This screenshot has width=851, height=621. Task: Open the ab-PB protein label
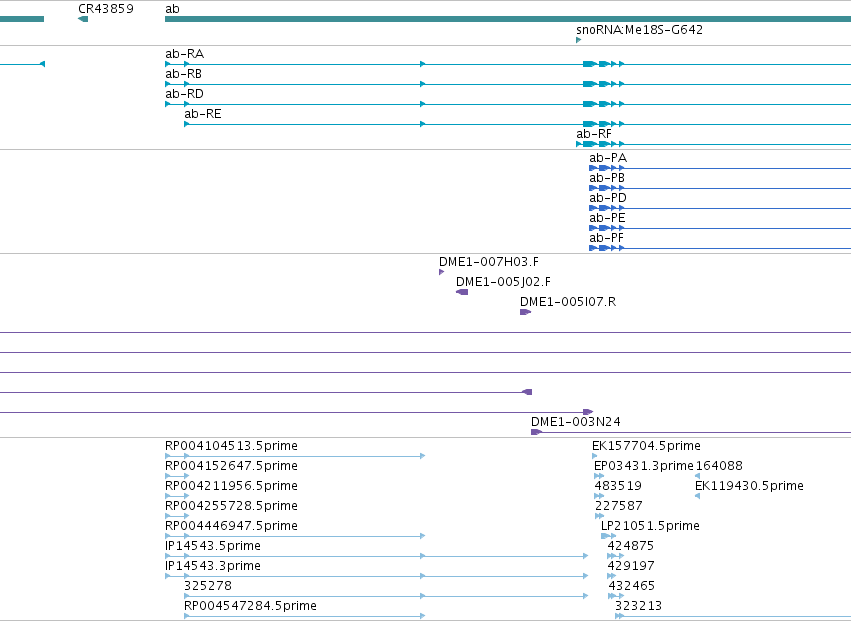tap(607, 178)
